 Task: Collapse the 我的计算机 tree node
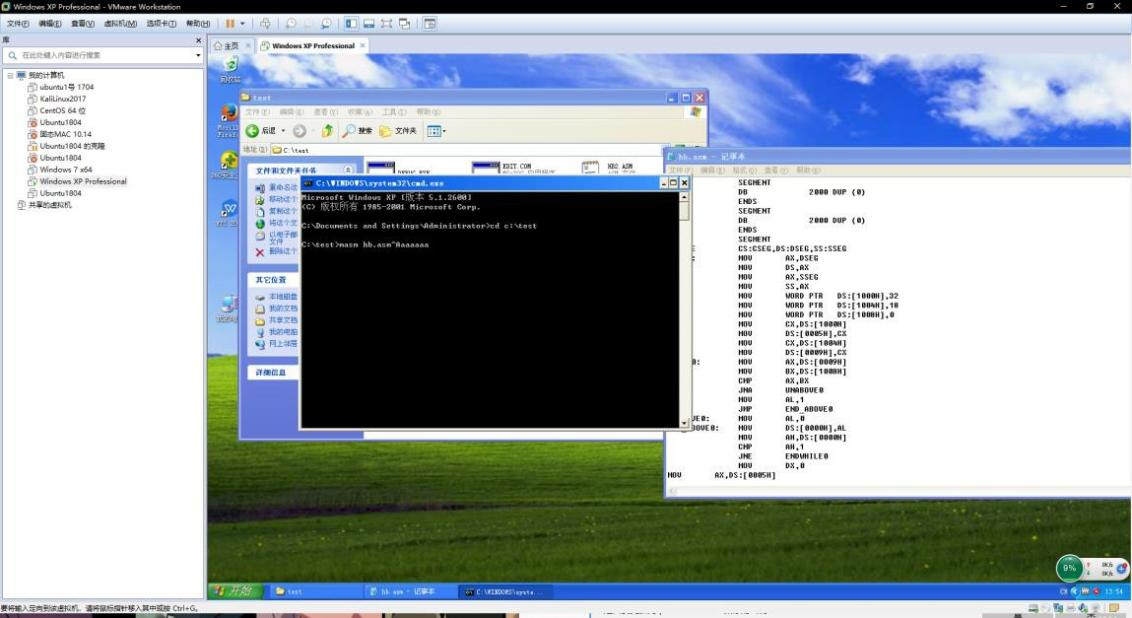9,75
